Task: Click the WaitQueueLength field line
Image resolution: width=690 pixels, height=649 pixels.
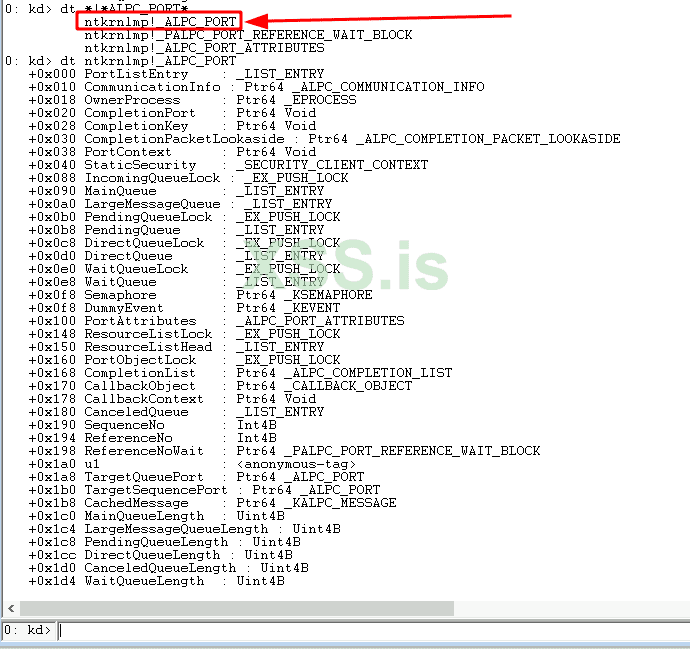Action: (x=156, y=581)
